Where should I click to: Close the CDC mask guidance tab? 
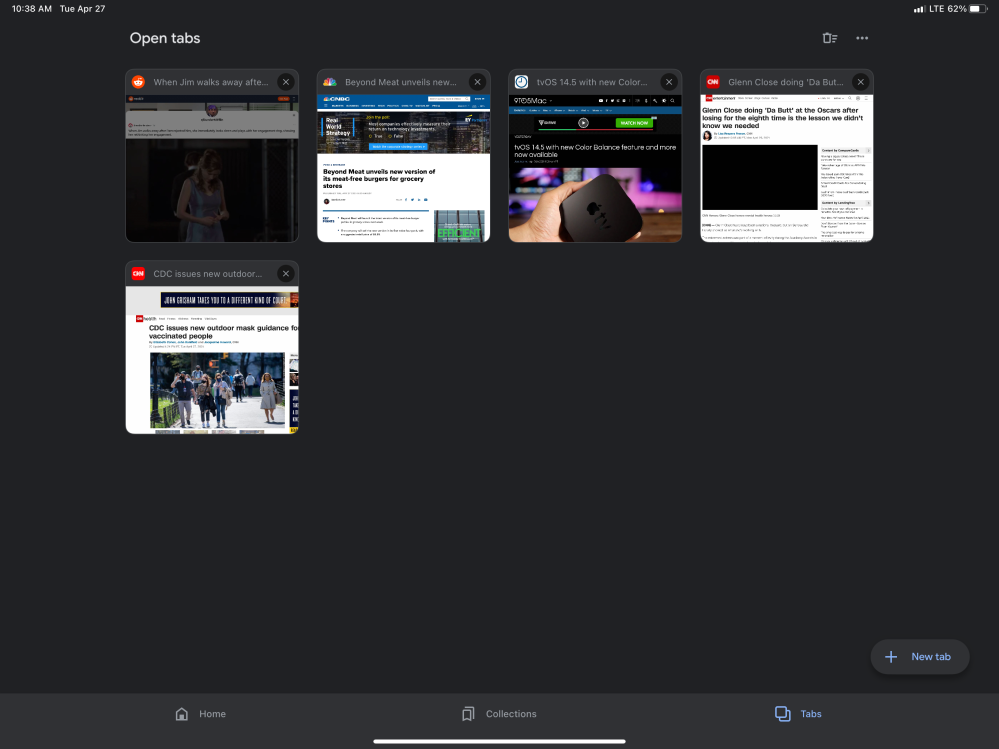click(x=286, y=274)
